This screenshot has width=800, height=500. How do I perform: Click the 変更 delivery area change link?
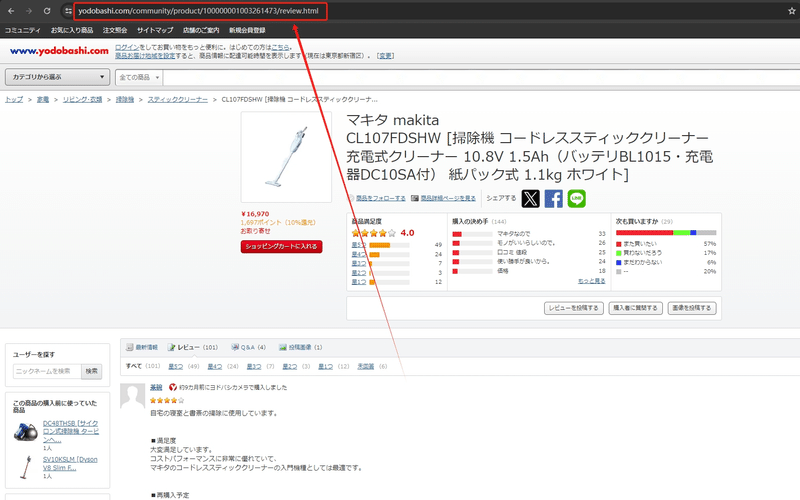(x=386, y=56)
